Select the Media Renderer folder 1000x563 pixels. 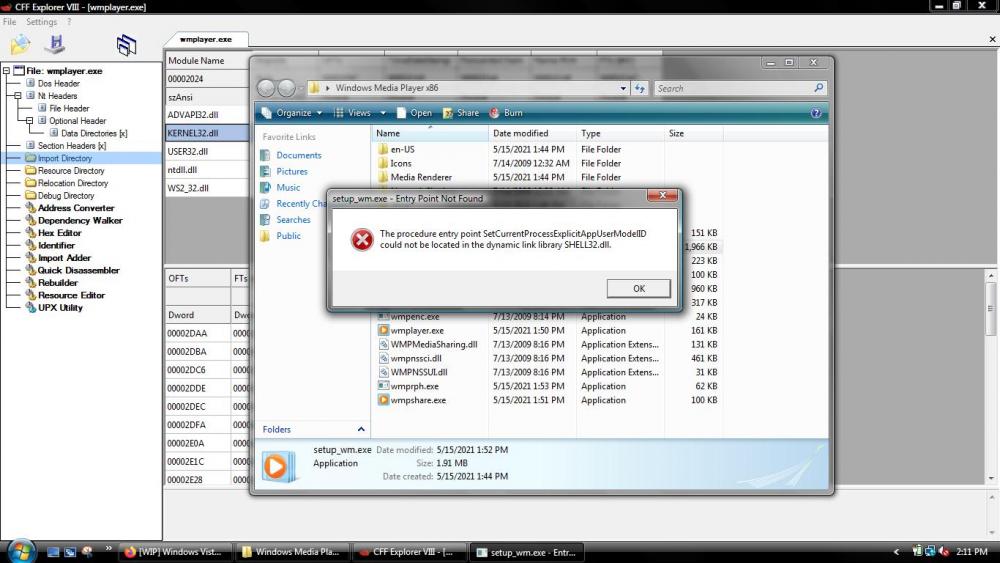point(421,177)
